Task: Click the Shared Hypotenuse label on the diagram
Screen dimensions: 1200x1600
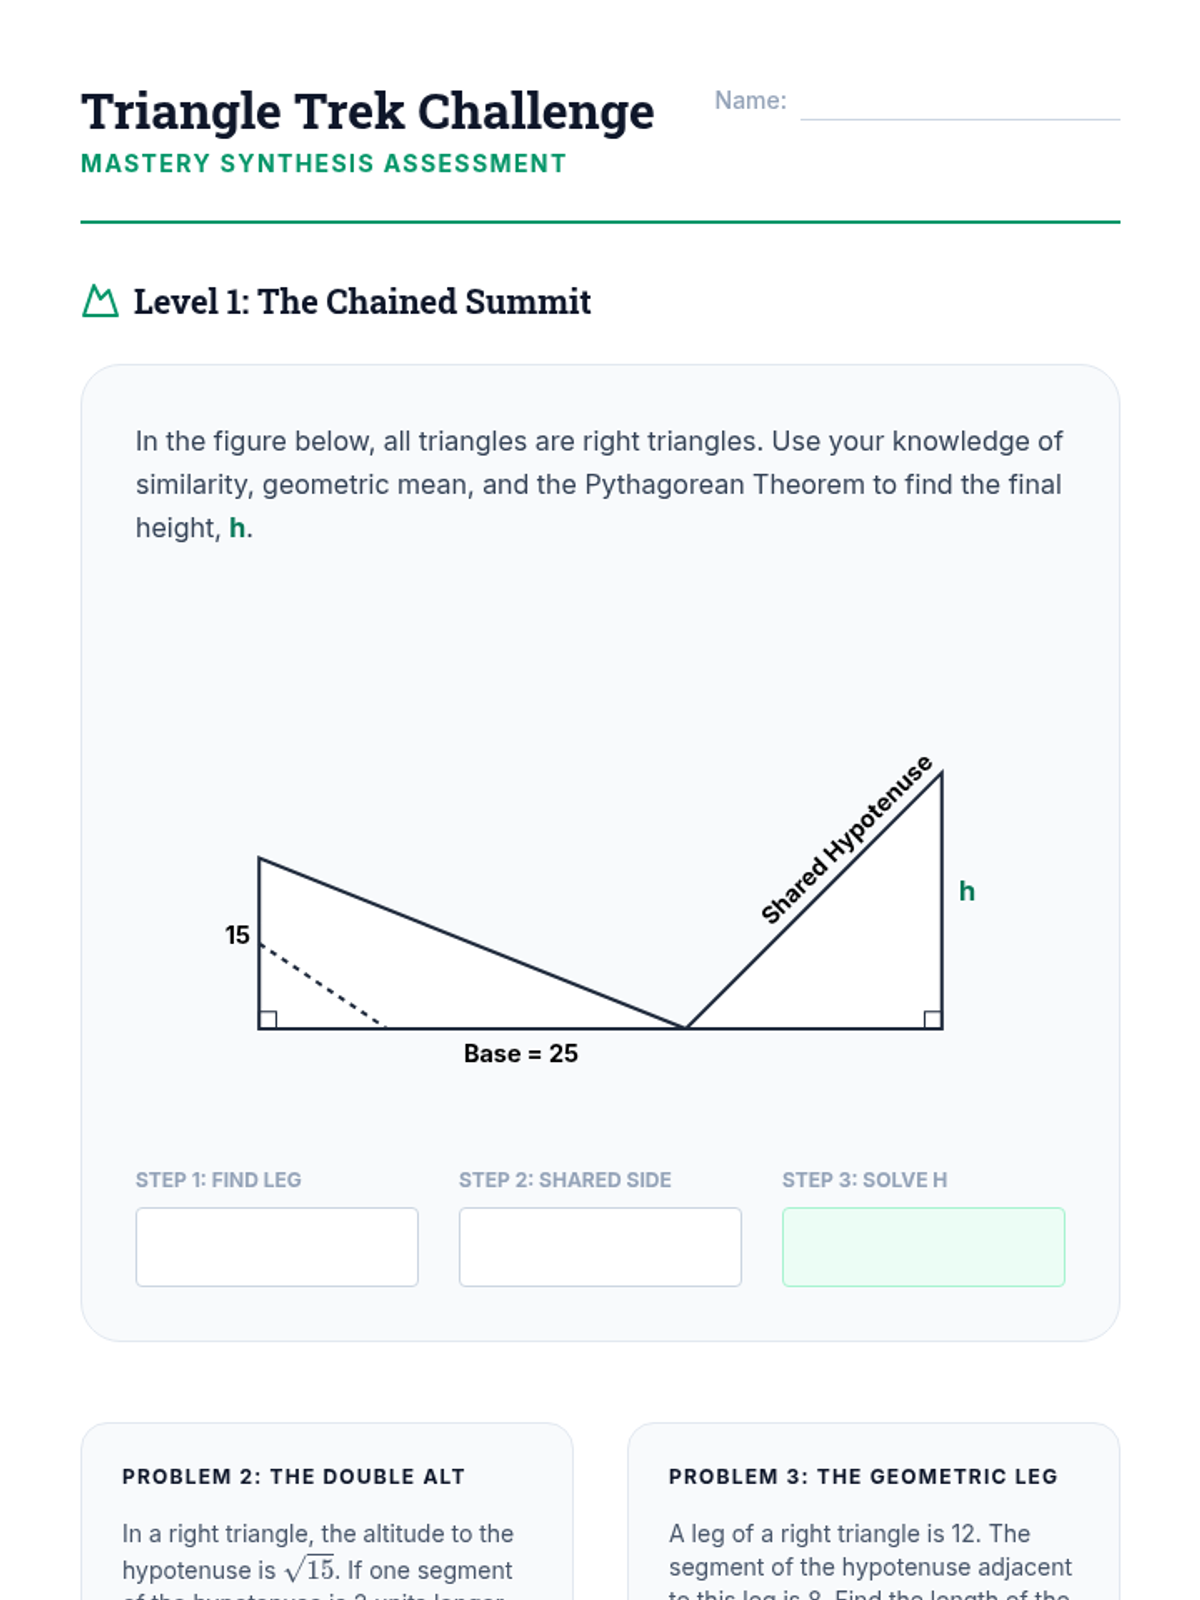Action: (x=846, y=840)
